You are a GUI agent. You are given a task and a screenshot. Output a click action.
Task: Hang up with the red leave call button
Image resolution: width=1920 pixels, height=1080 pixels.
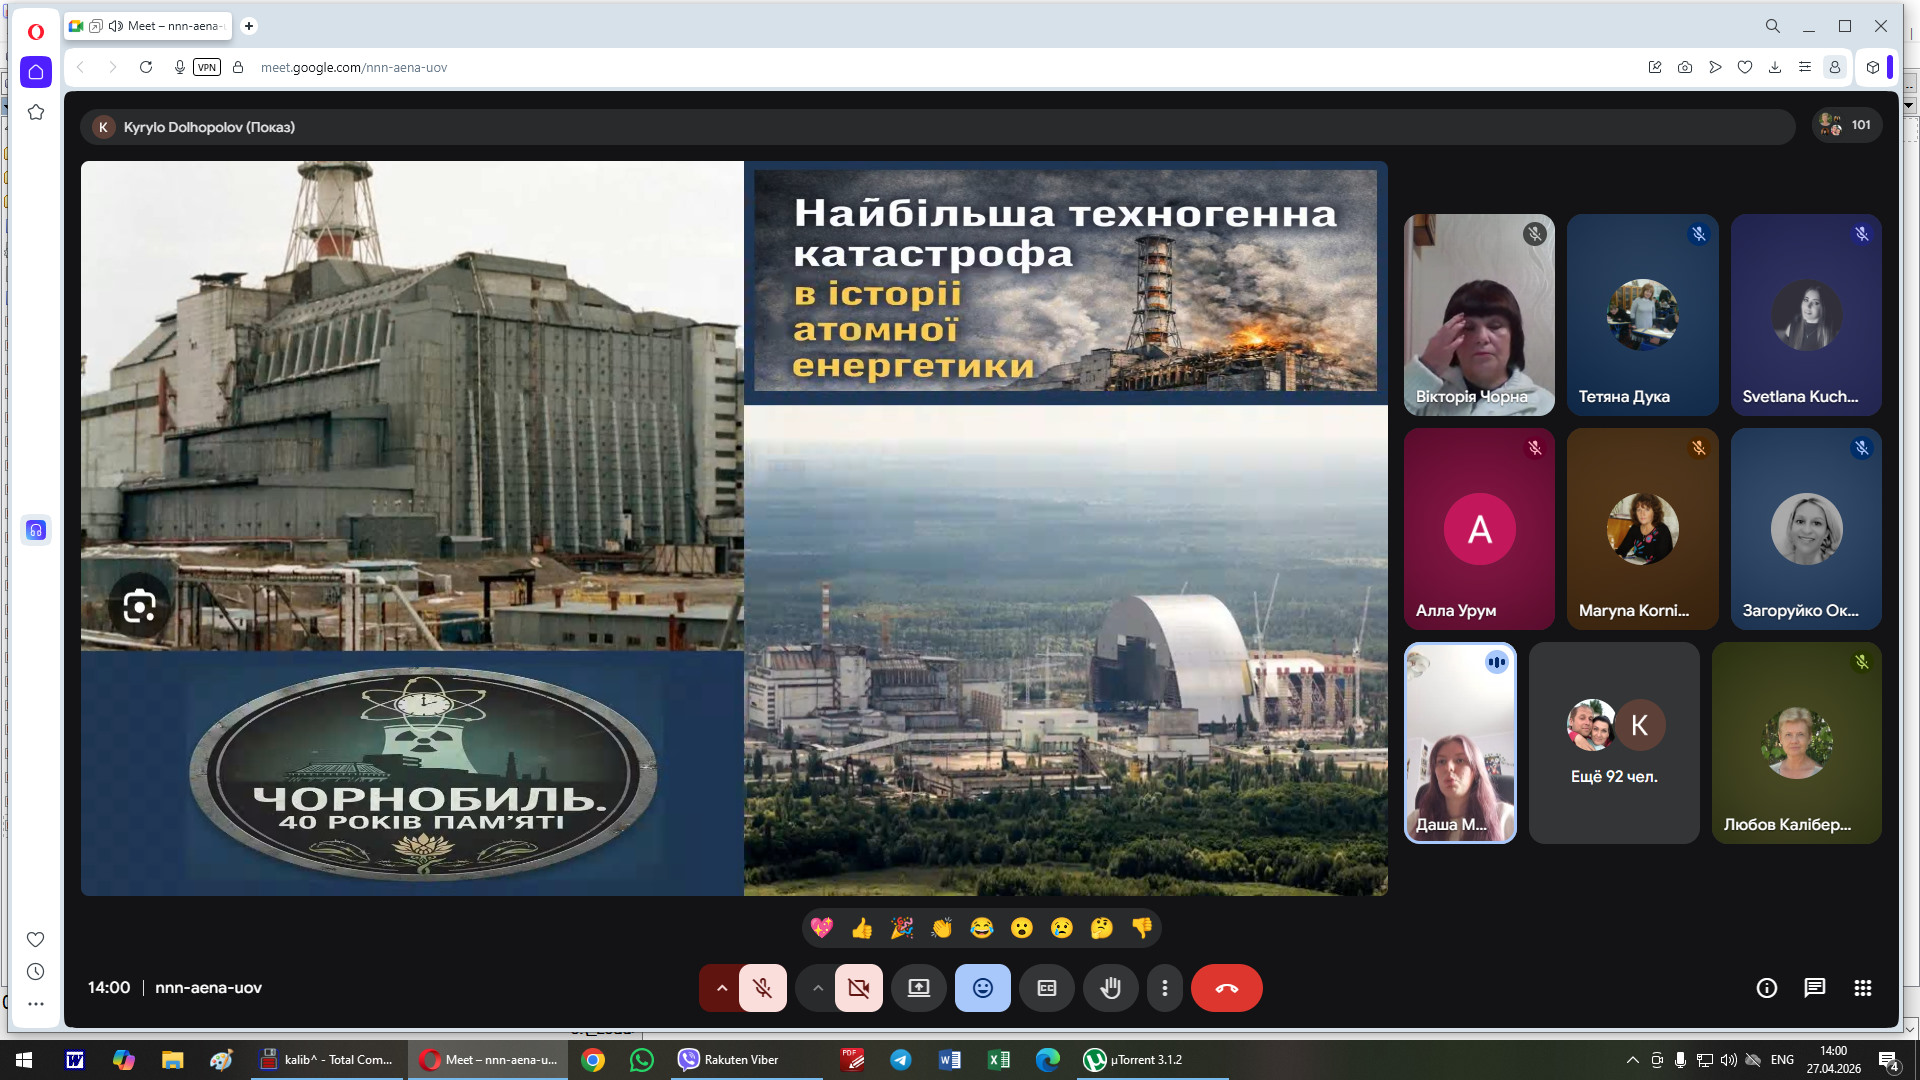[x=1226, y=988]
